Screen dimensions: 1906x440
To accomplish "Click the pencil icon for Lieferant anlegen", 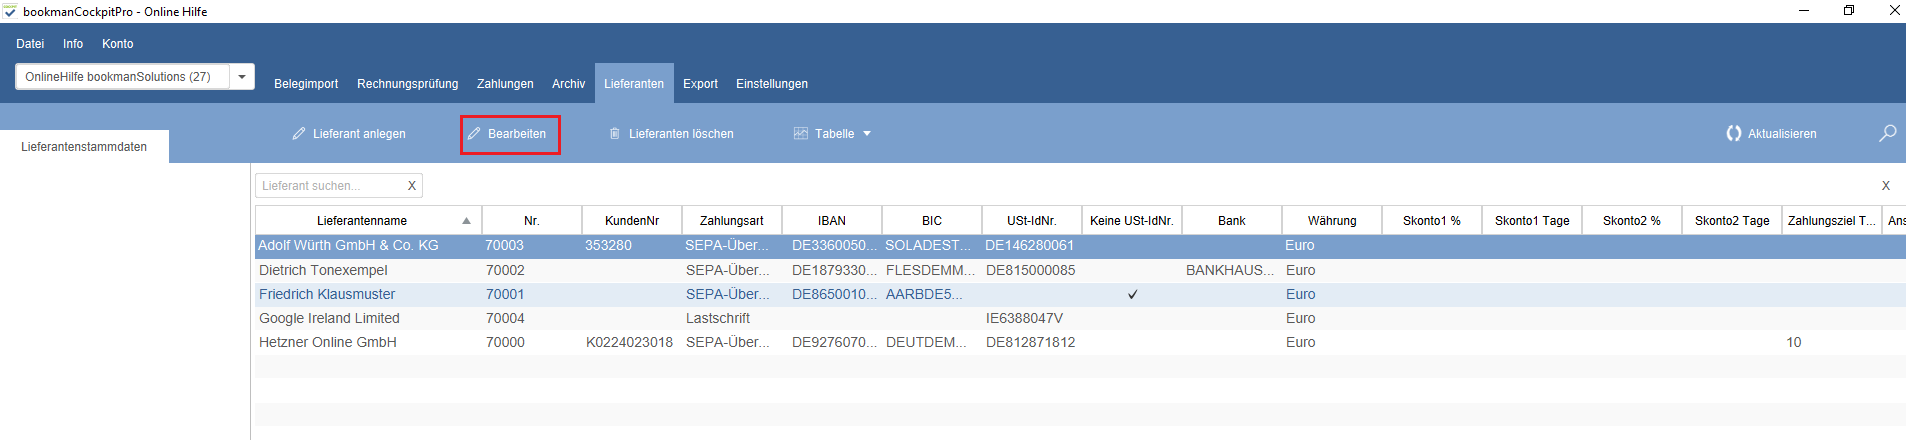I will 299,133.
